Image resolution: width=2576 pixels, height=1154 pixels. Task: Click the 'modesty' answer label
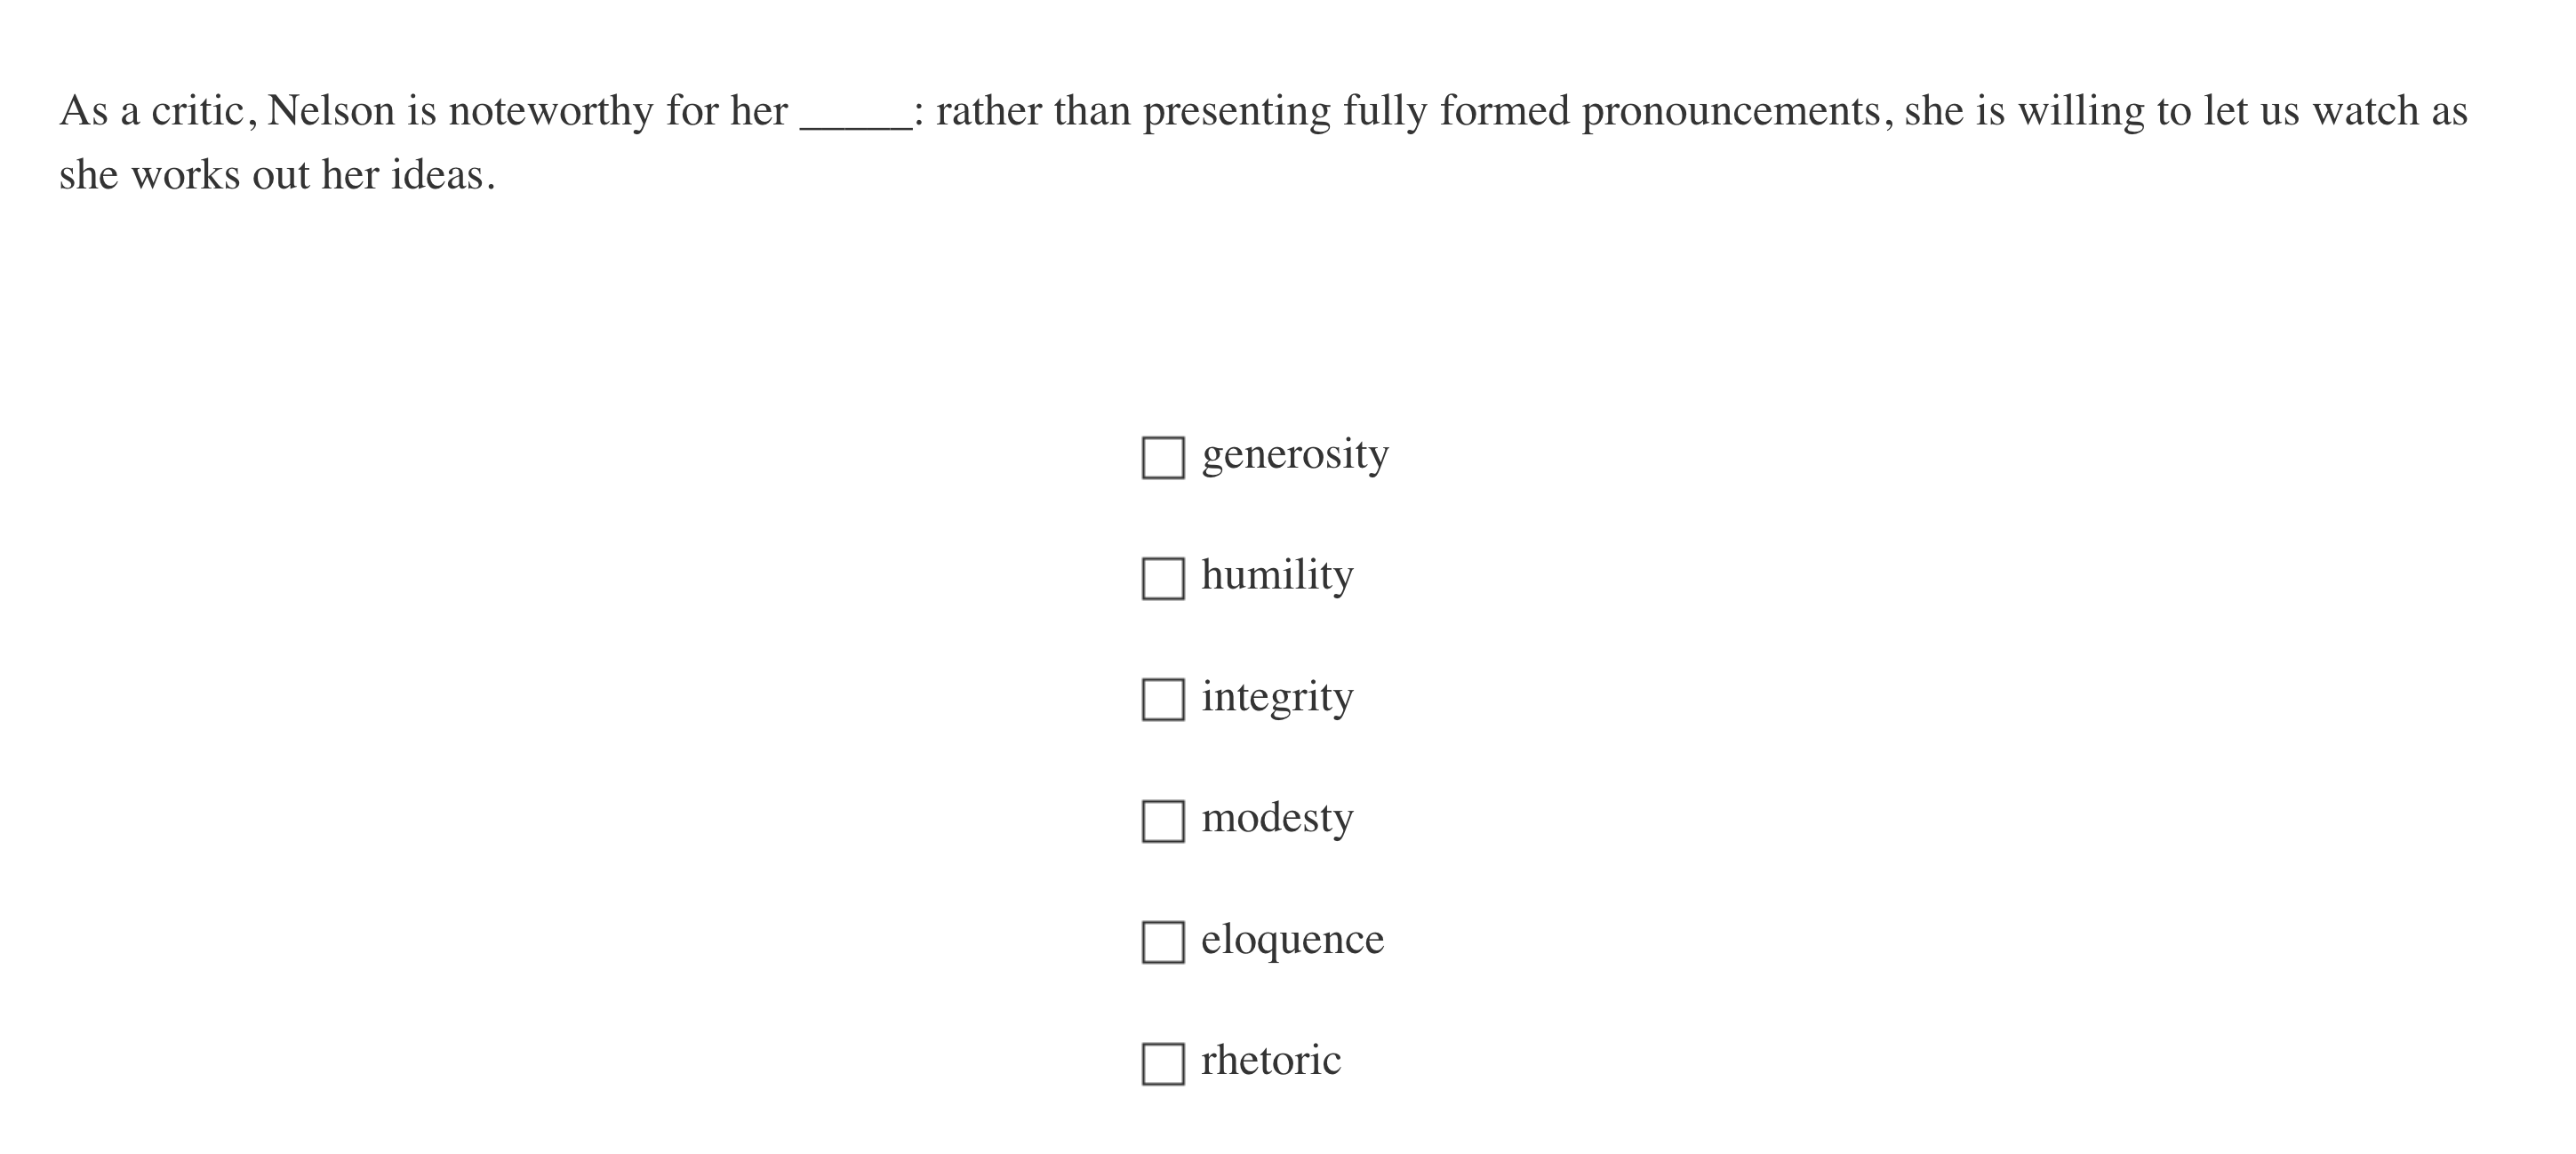[x=1277, y=819]
